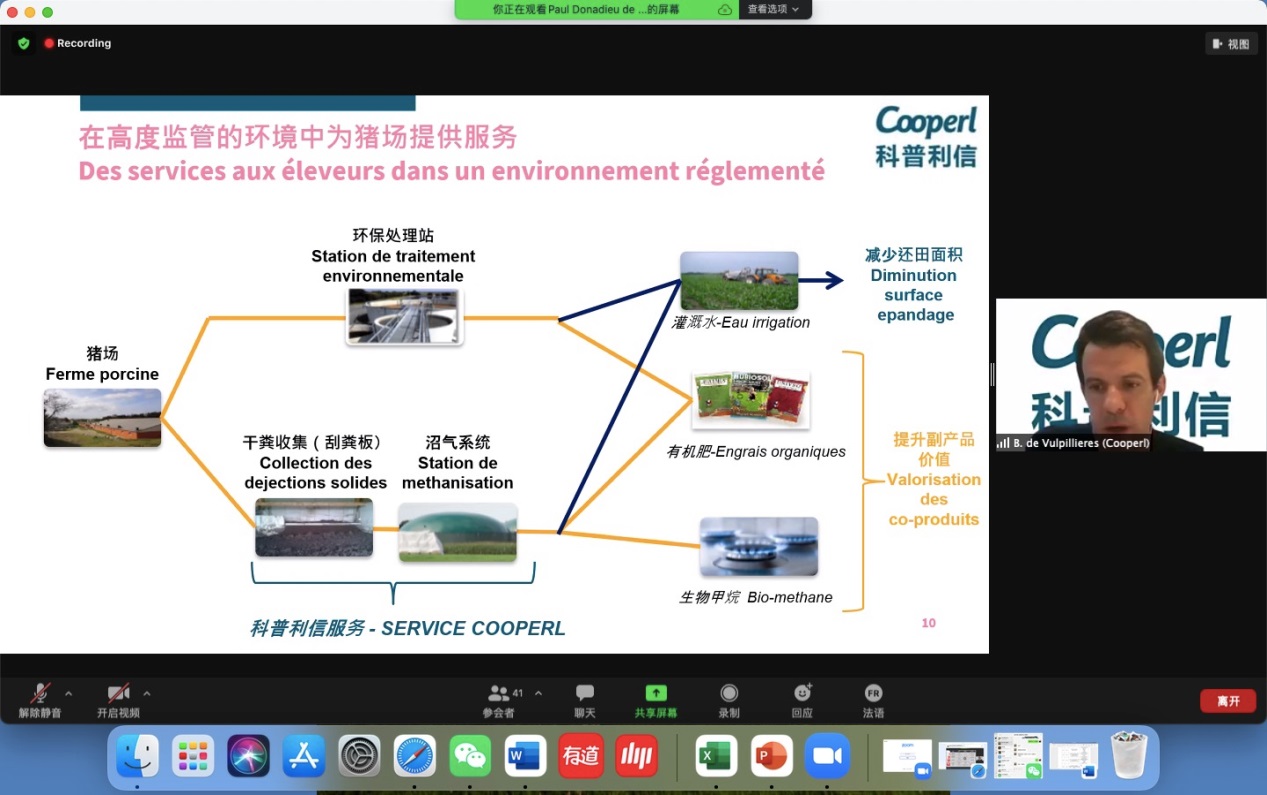Expand the arrow beside participants count
1267x795 pixels.
coord(539,693)
